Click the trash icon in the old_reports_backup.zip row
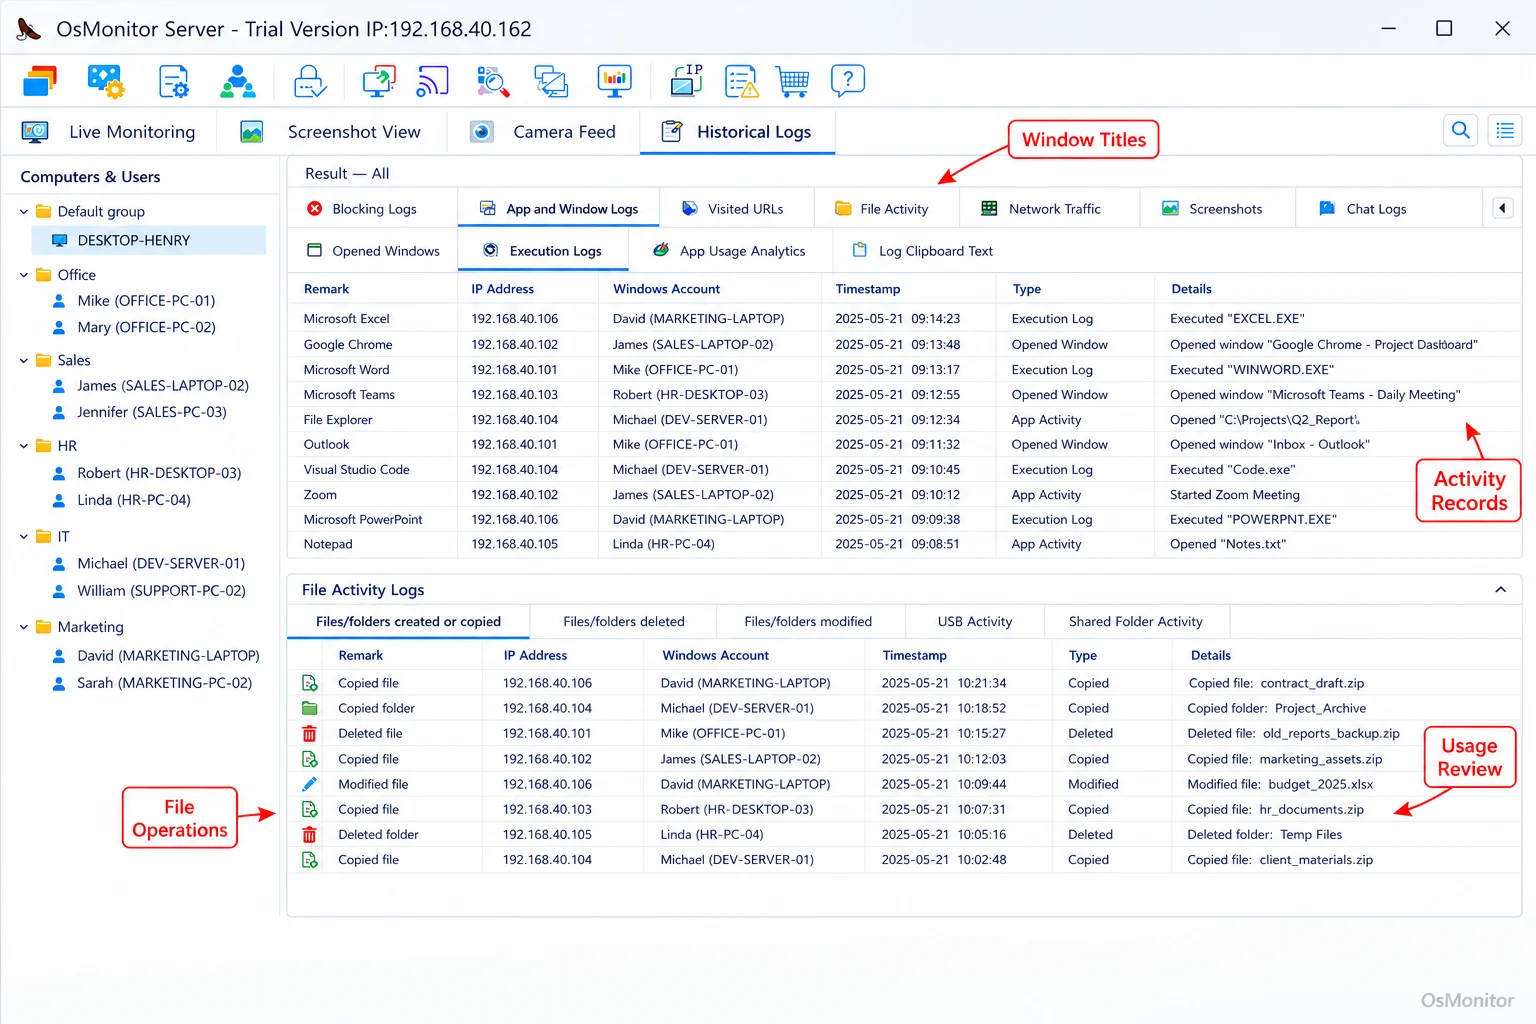The width and height of the screenshot is (1536, 1024). pos(310,733)
